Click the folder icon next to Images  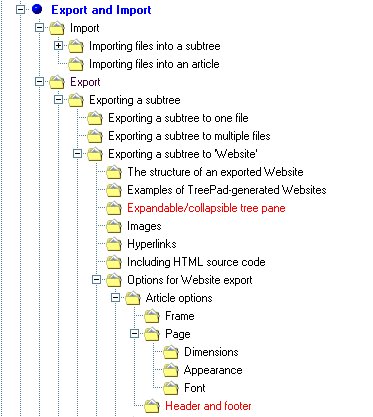click(114, 226)
